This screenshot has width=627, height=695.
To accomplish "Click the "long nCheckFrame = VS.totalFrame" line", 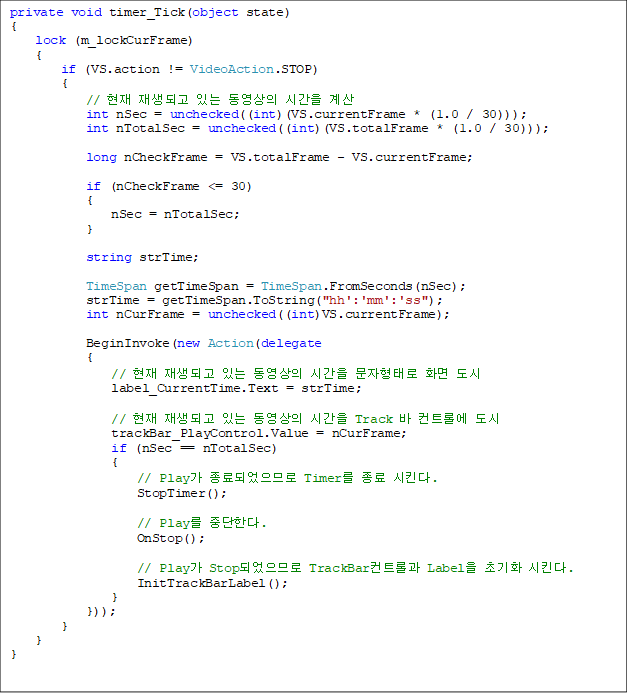I will (x=280, y=157).
